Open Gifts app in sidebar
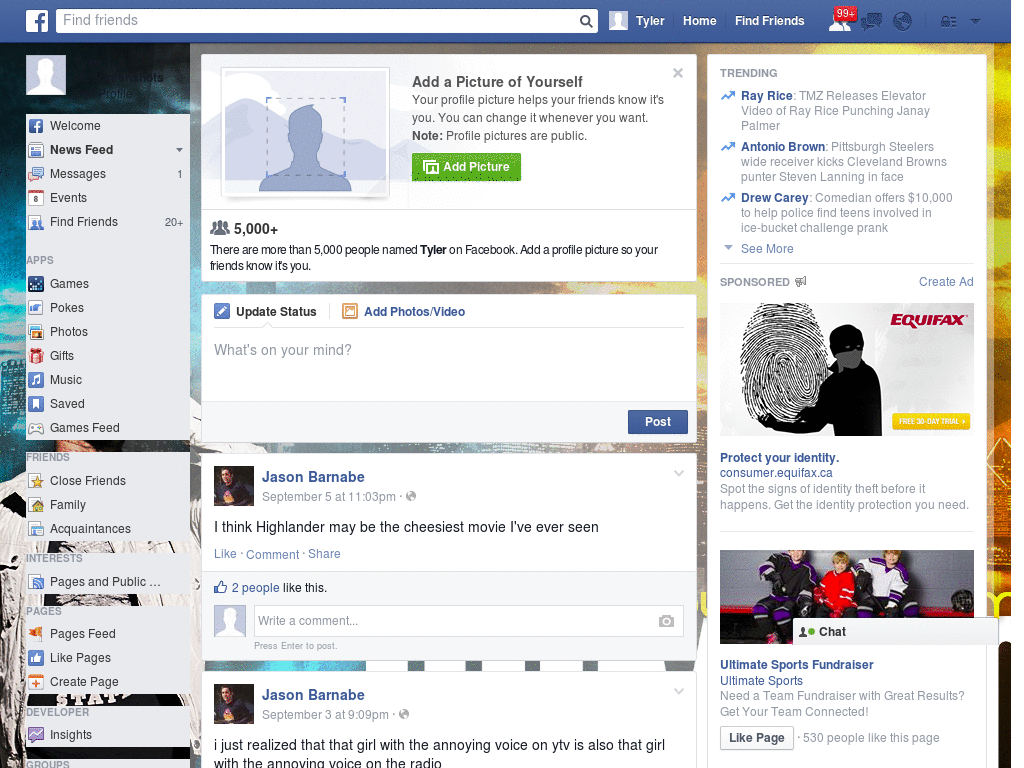1024x768 pixels. 108,356
